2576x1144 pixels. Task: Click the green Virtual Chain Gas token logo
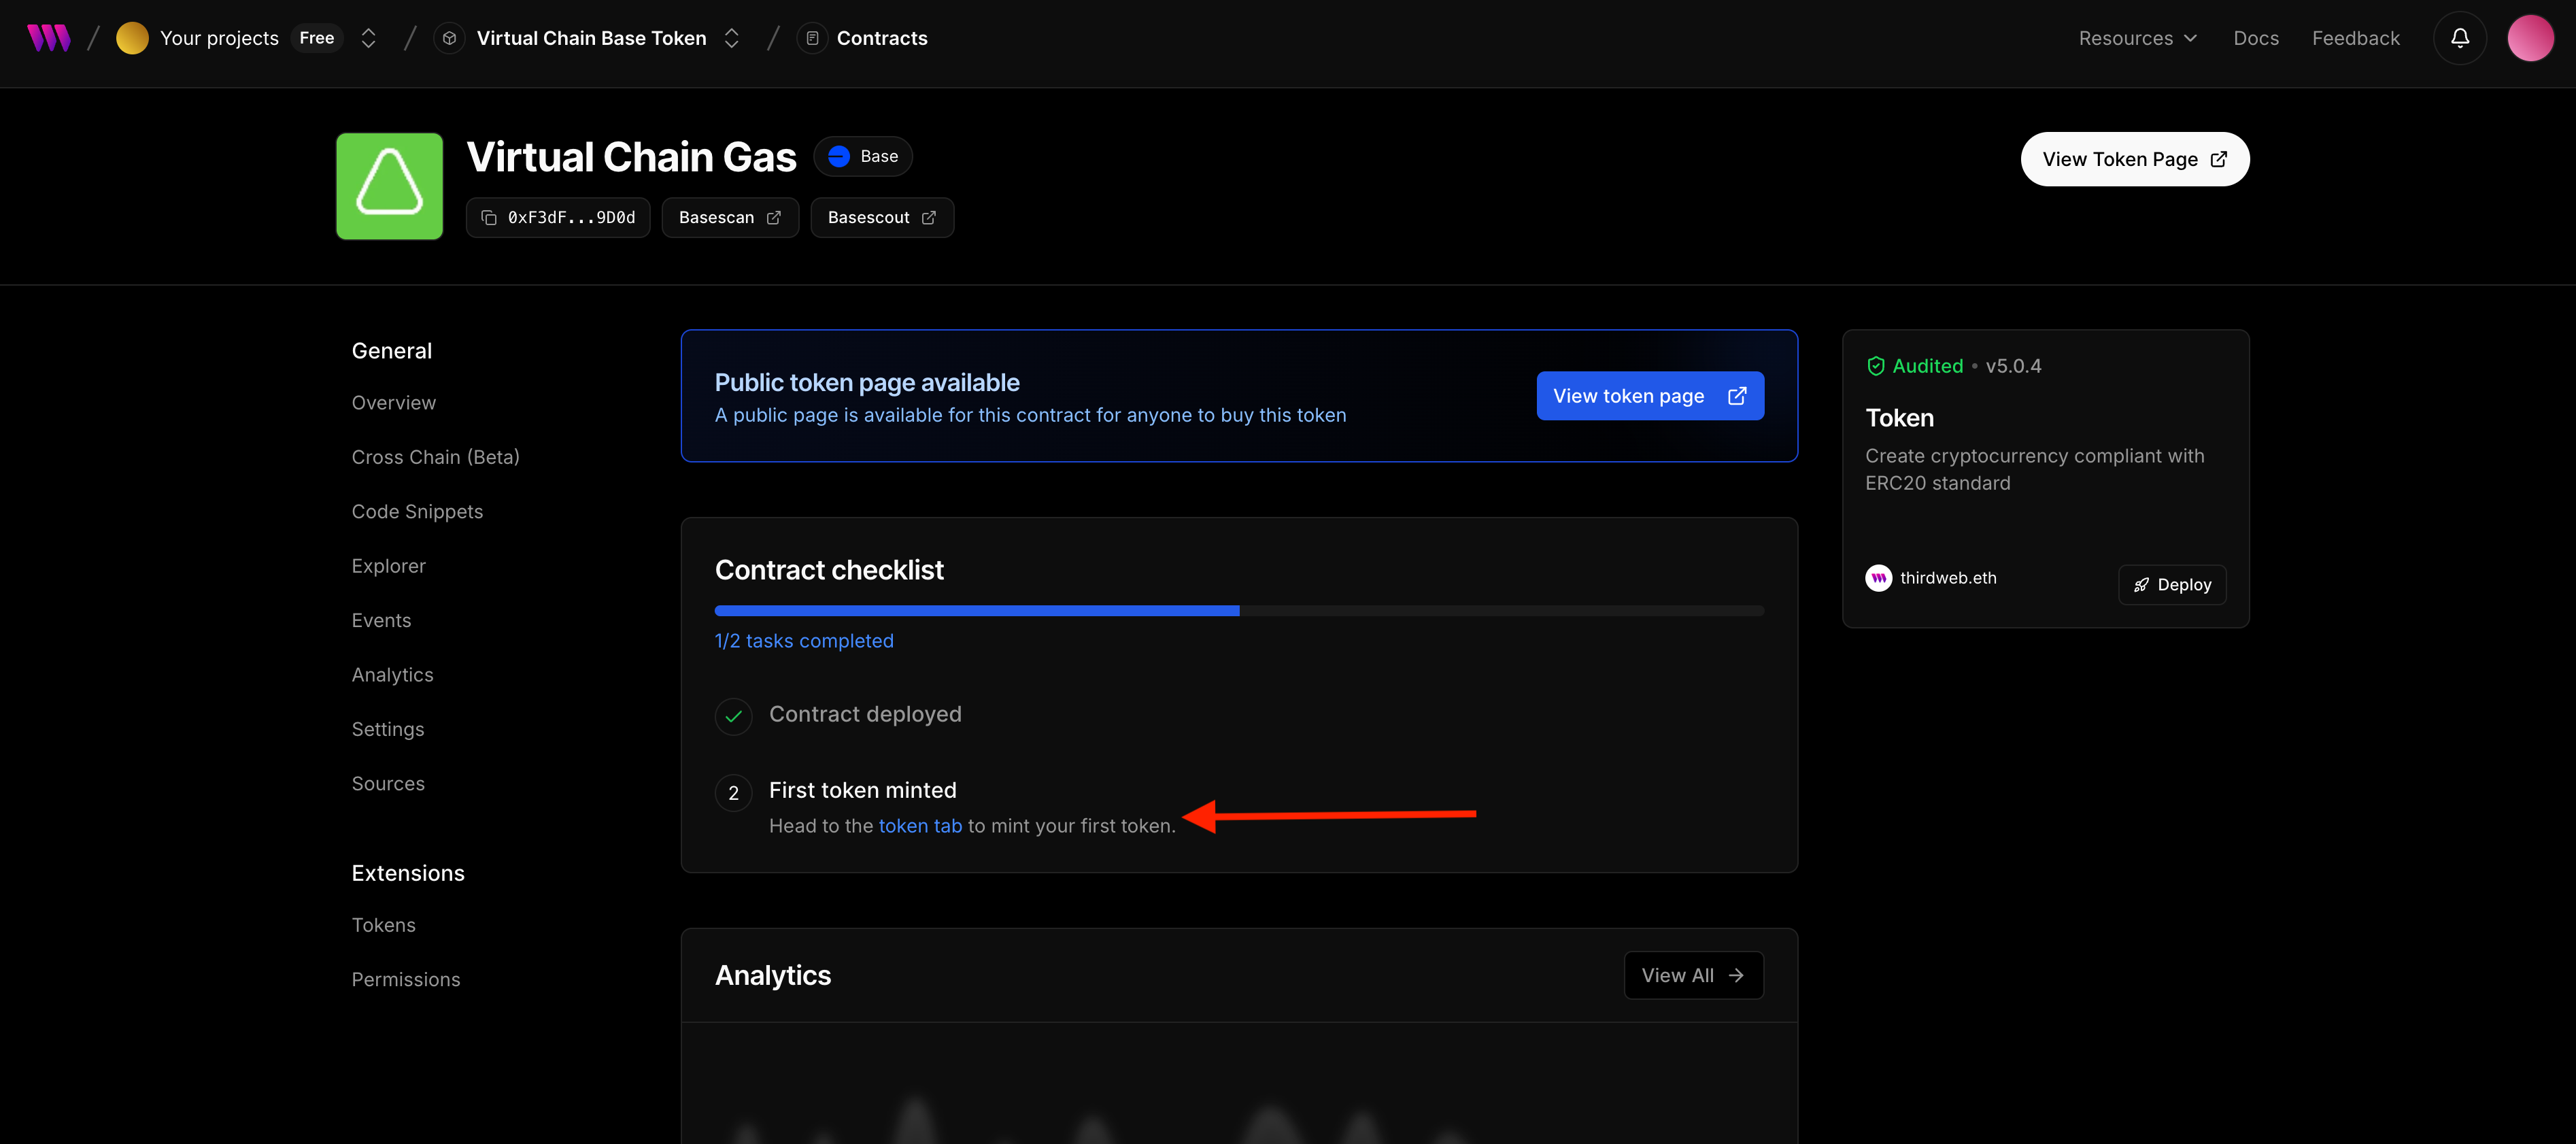[389, 186]
